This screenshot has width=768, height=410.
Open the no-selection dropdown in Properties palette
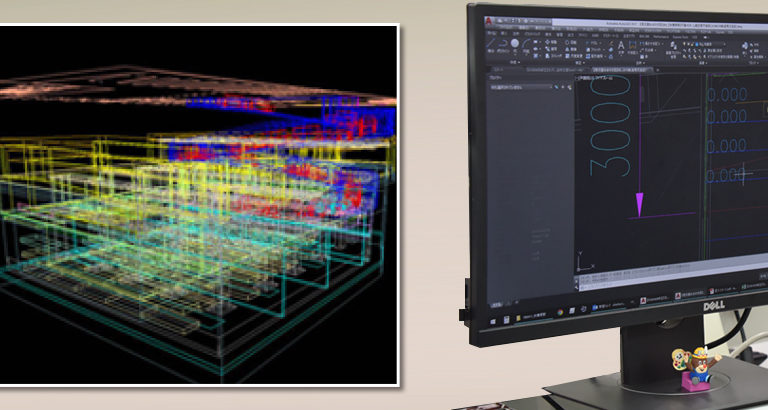click(522, 87)
